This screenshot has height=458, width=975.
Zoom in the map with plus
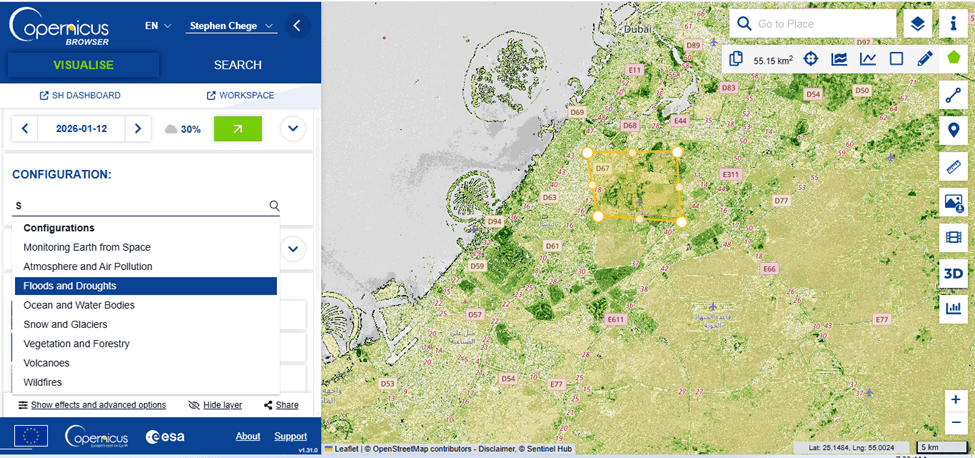point(956,400)
